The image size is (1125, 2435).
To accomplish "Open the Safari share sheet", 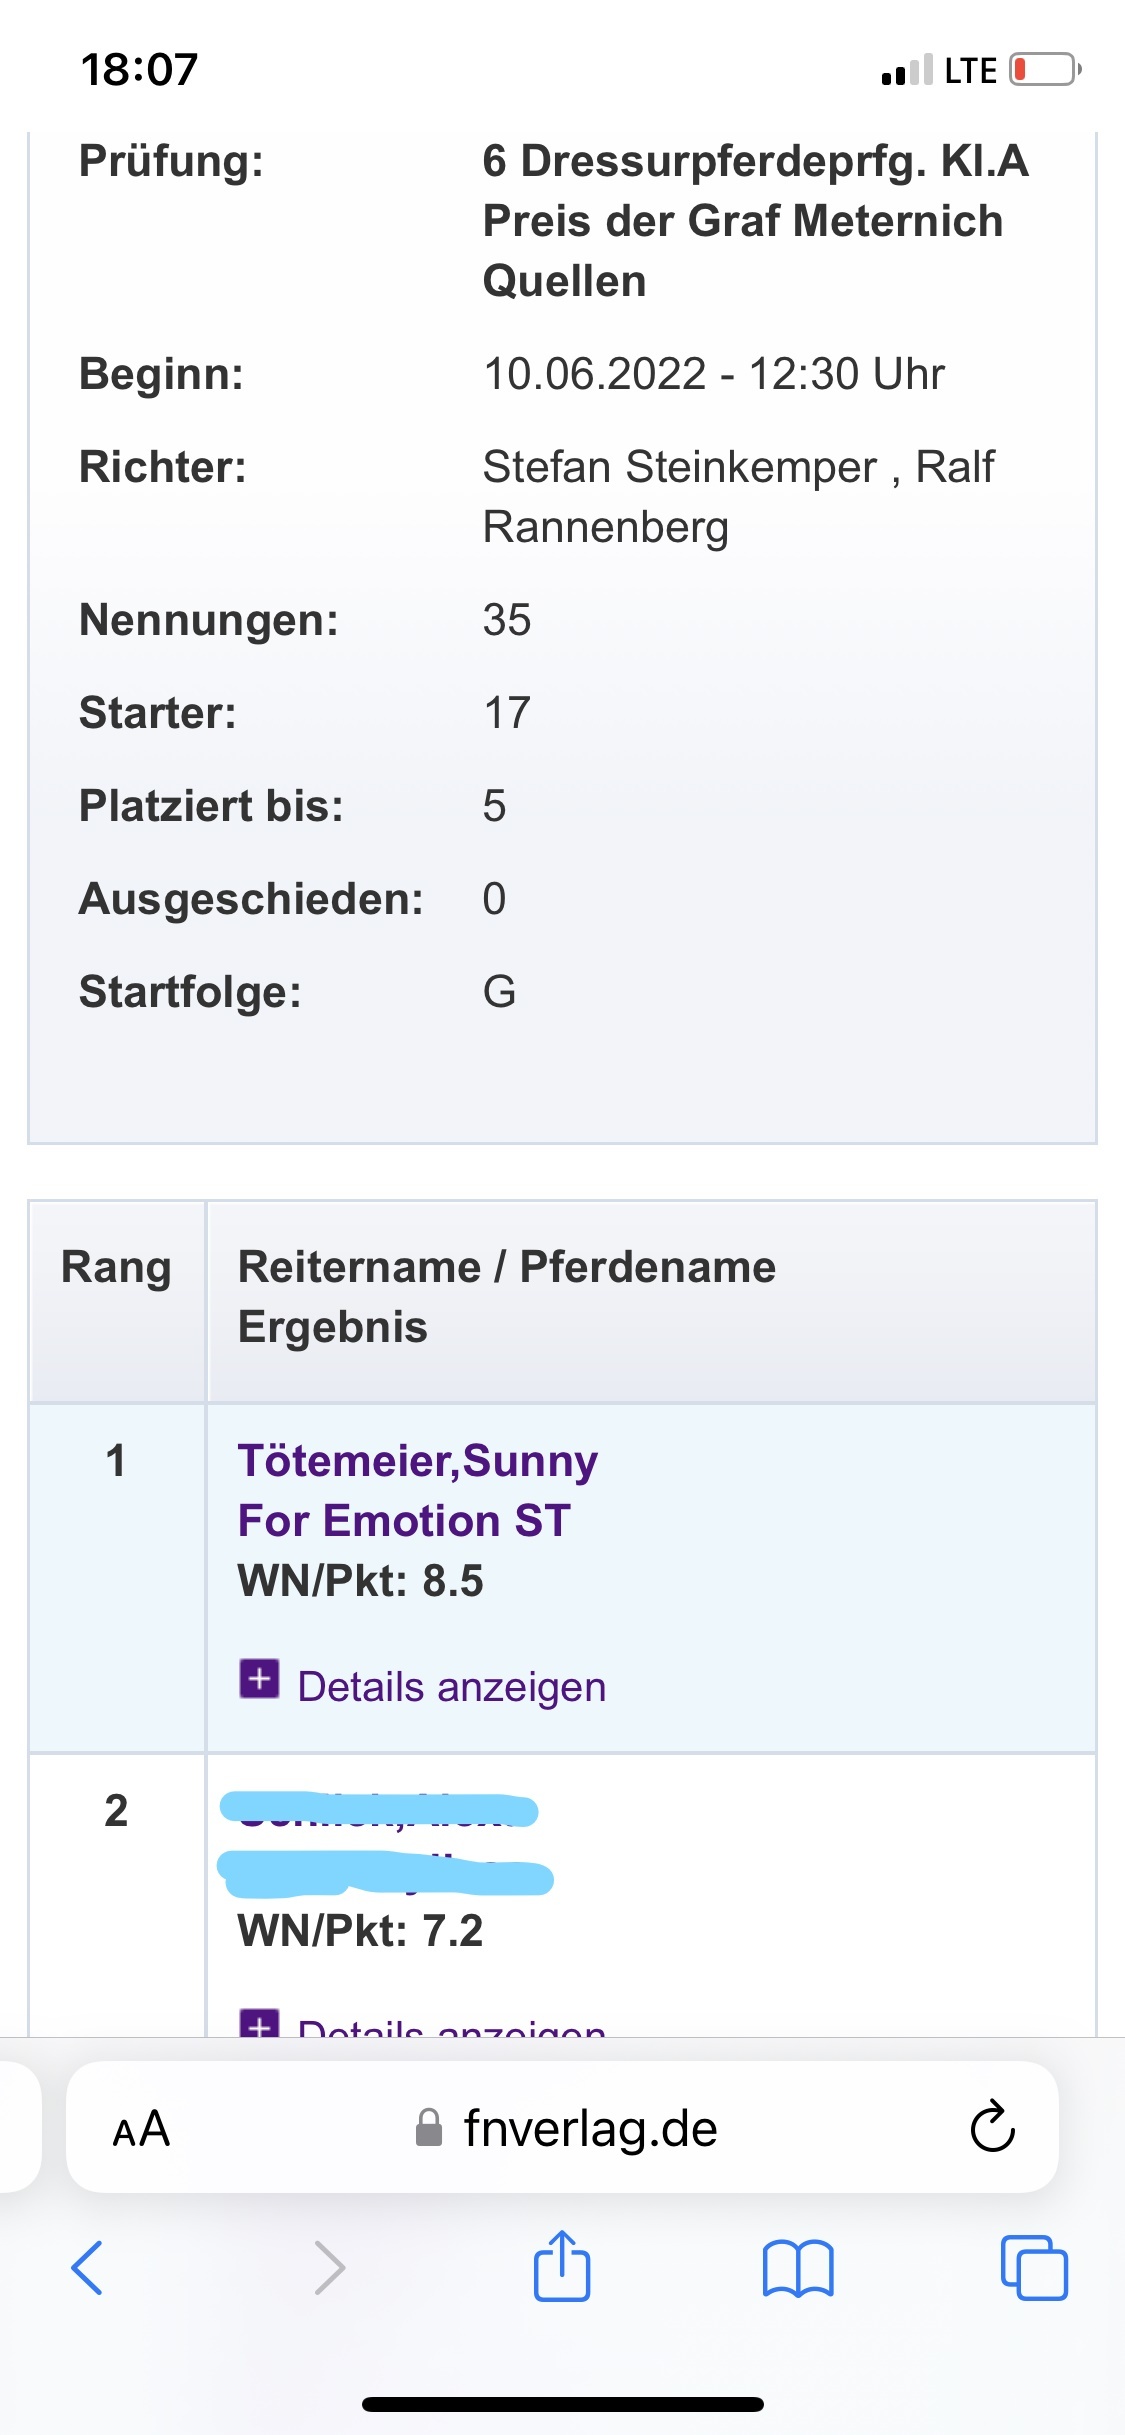I will [x=562, y=2266].
